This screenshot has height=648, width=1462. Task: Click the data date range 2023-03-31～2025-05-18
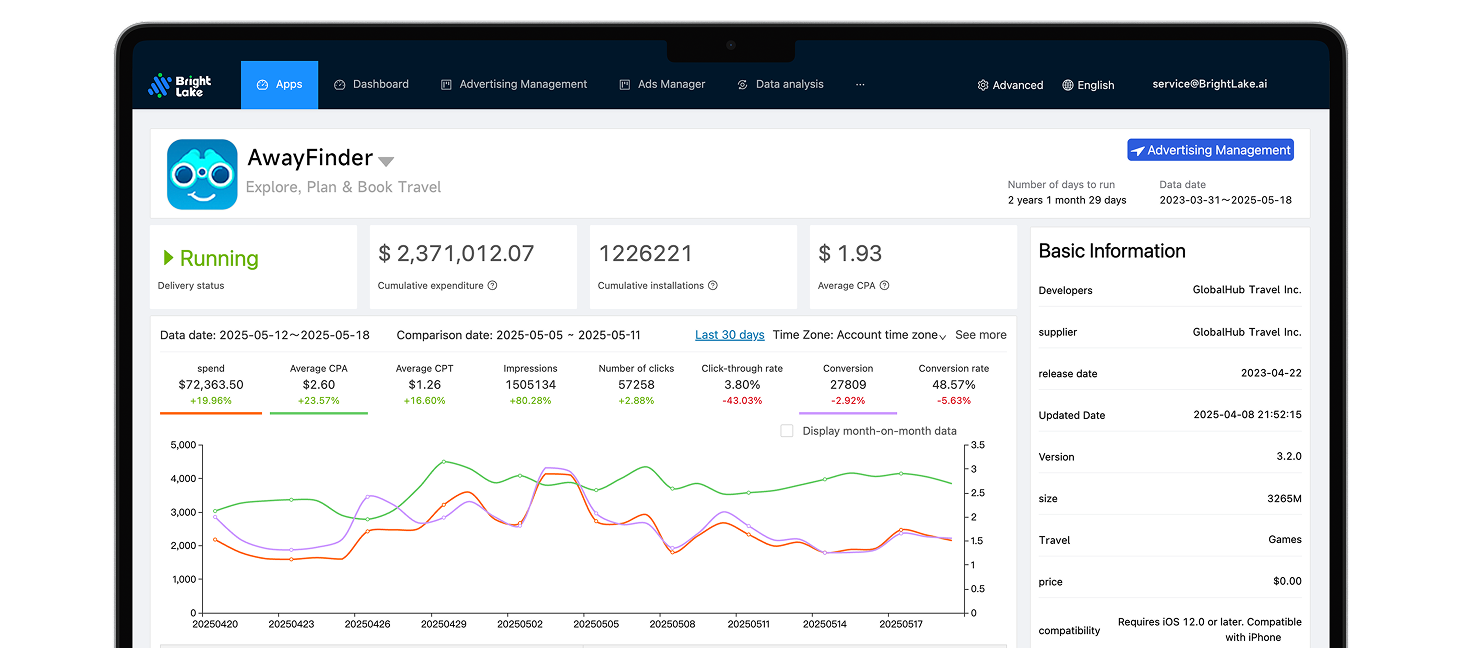(x=1226, y=200)
